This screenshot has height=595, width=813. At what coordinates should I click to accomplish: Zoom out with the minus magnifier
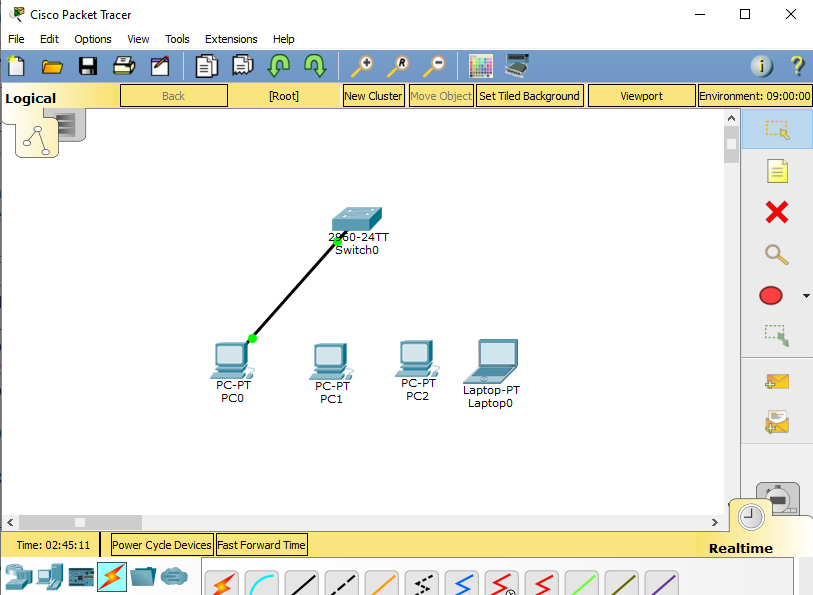point(434,66)
